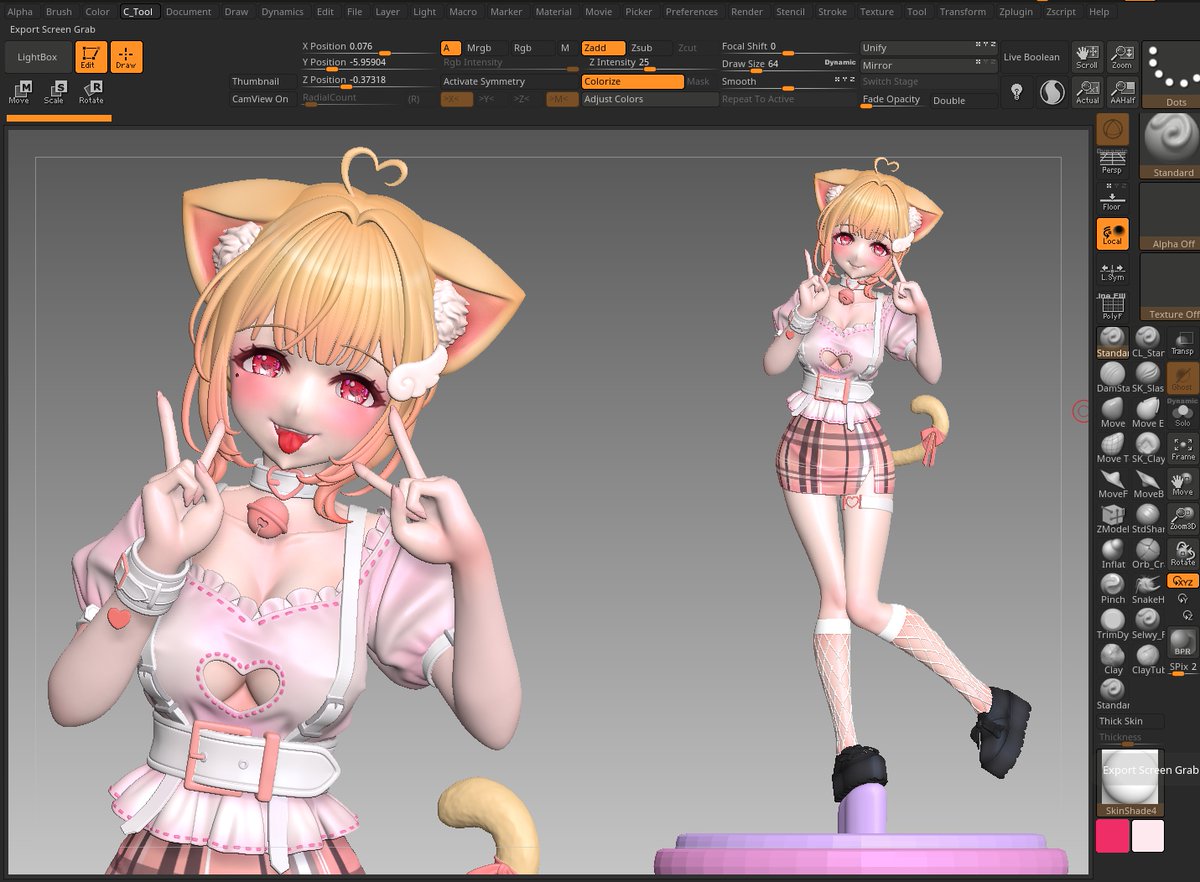Open the Brush menu
The width and height of the screenshot is (1200, 882).
(x=59, y=12)
